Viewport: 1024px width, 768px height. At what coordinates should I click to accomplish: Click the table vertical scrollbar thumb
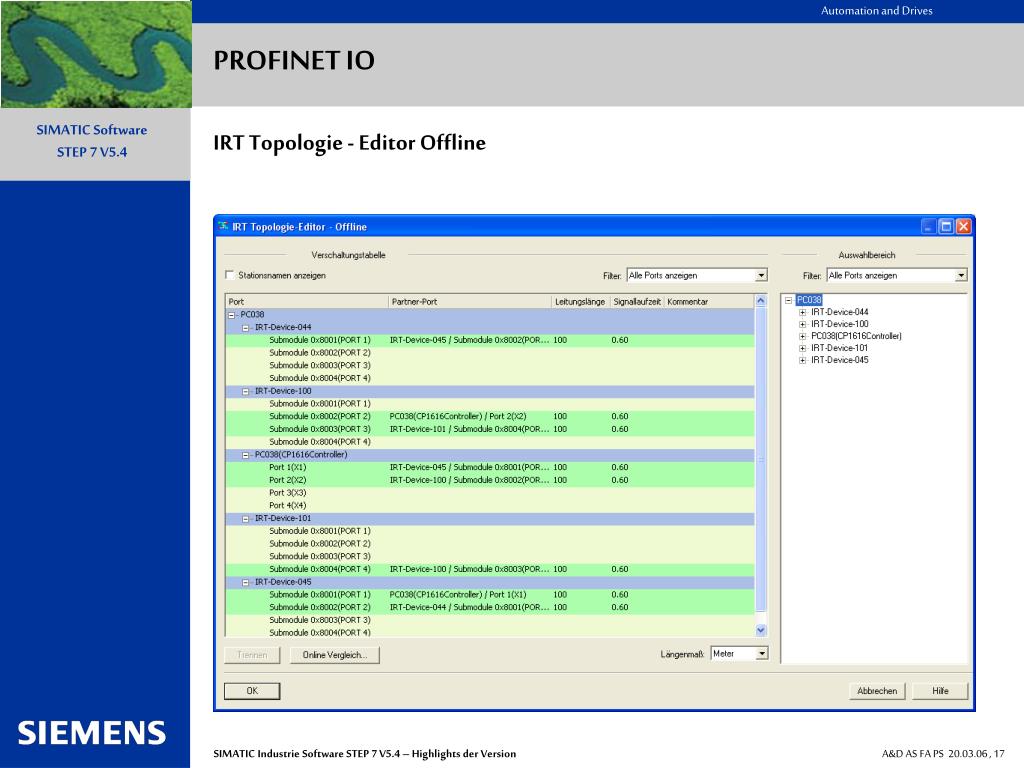760,460
